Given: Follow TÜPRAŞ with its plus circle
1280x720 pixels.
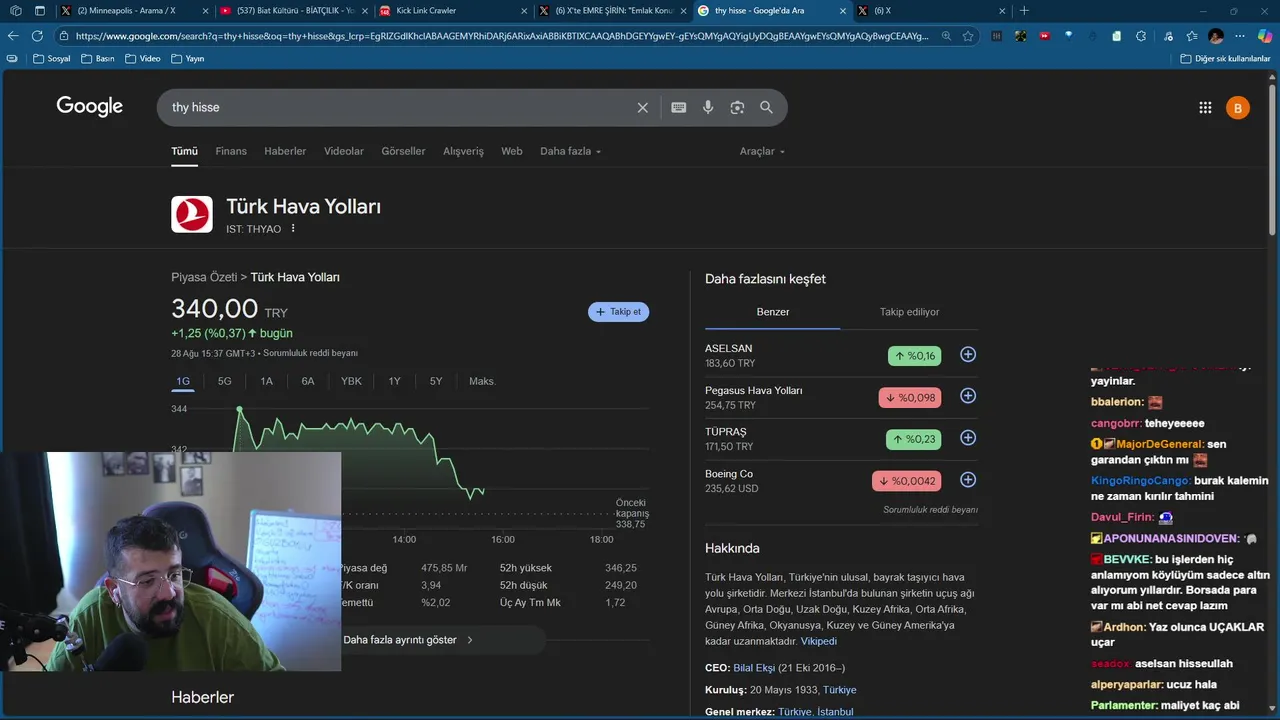Looking at the screenshot, I should 968,438.
